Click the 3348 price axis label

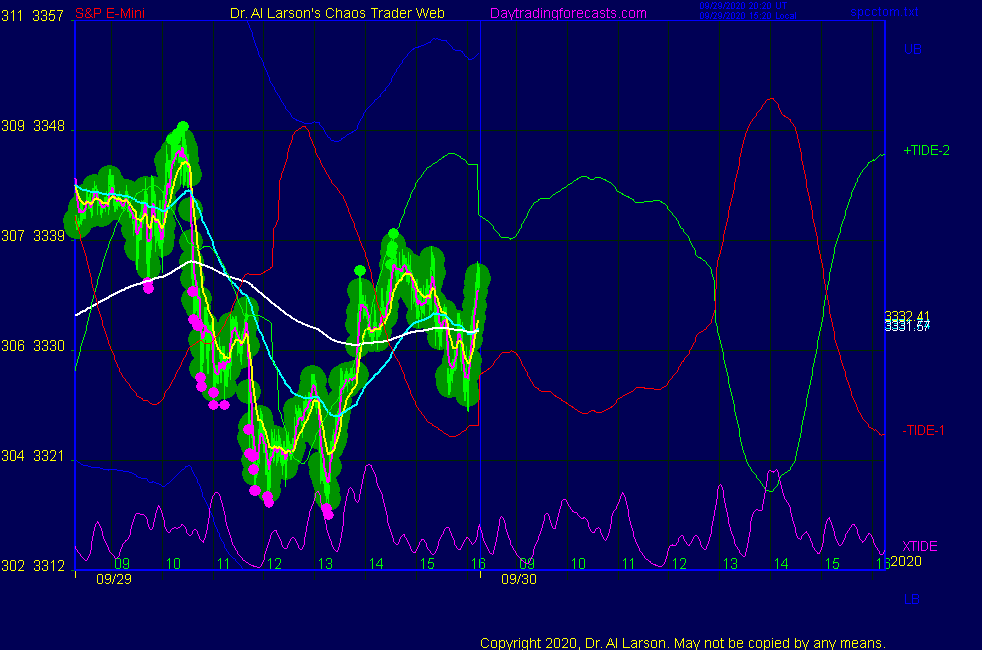[49, 126]
